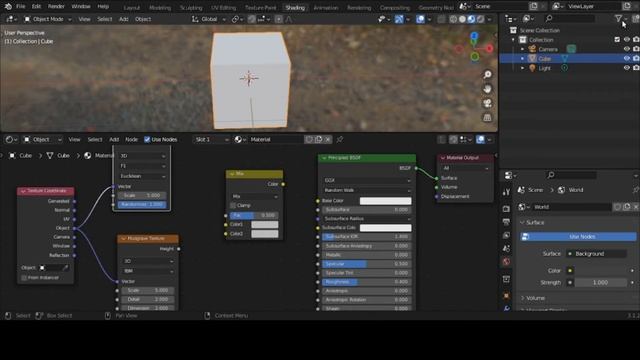Open the outliner filter funnel icon

point(618,18)
